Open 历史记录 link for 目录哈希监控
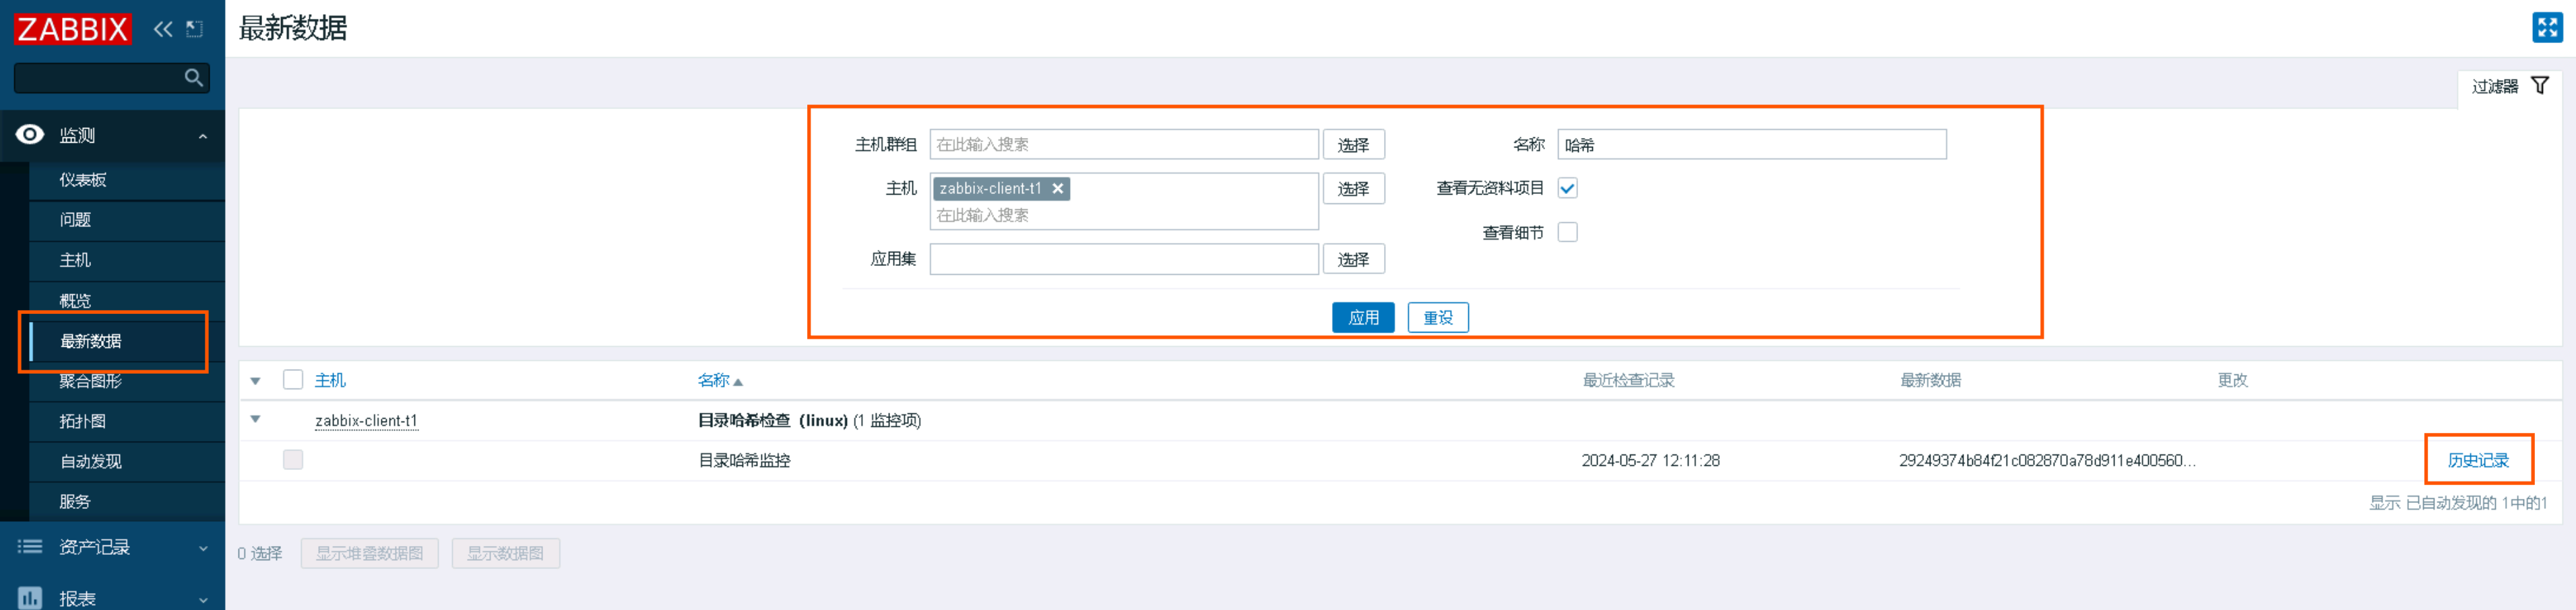 pos(2477,460)
